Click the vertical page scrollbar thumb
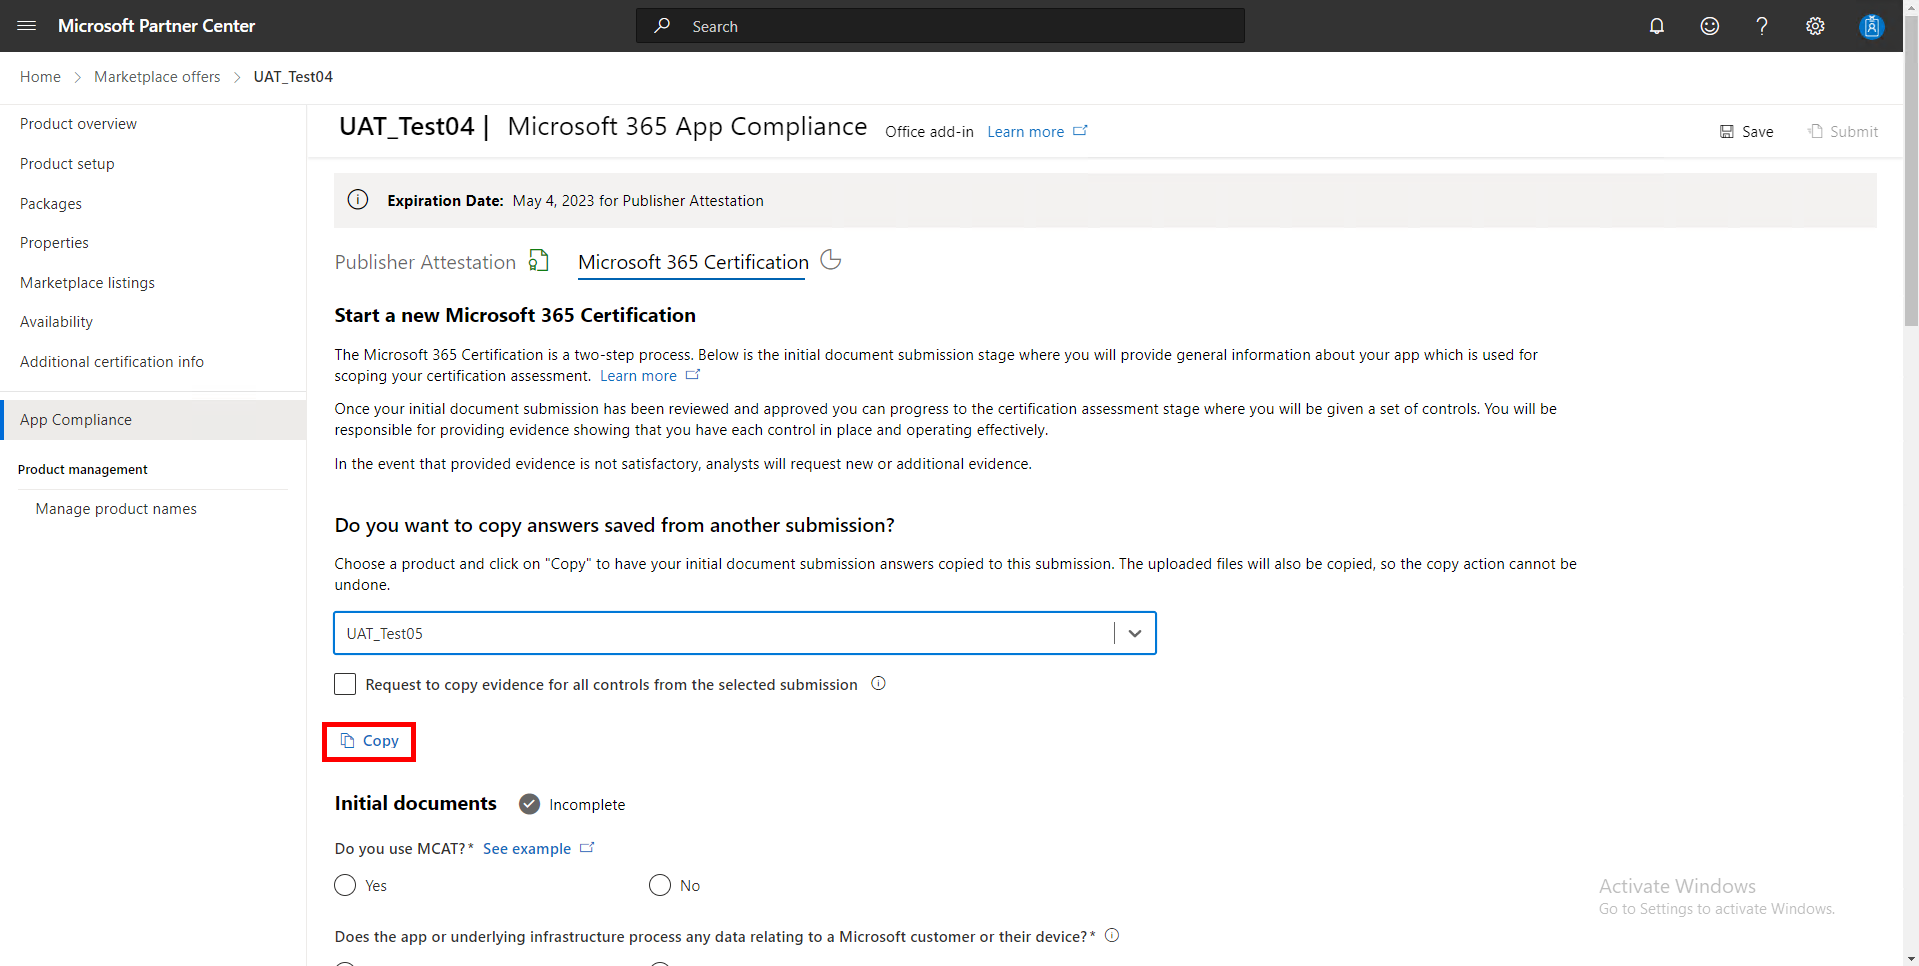Screen dimensions: 1919x966 [x=1911, y=170]
